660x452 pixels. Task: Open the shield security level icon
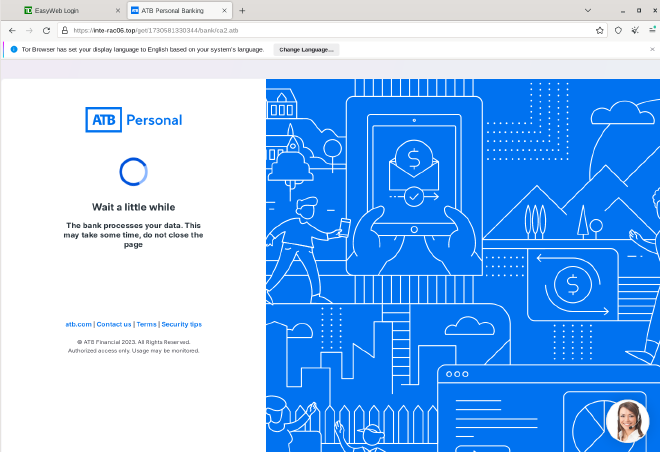tap(618, 30)
